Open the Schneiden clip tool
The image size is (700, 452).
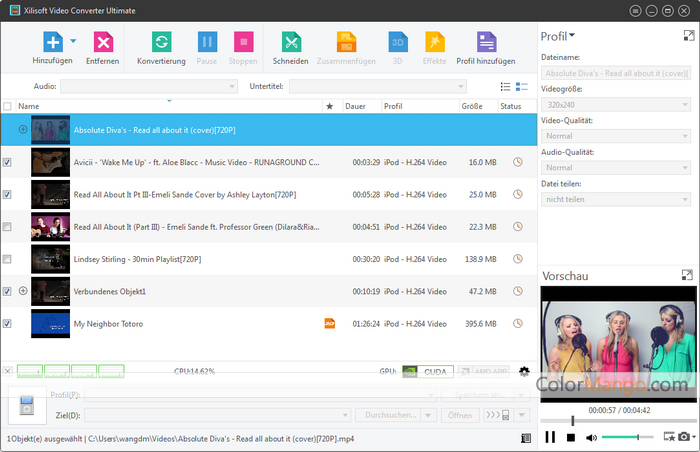291,42
